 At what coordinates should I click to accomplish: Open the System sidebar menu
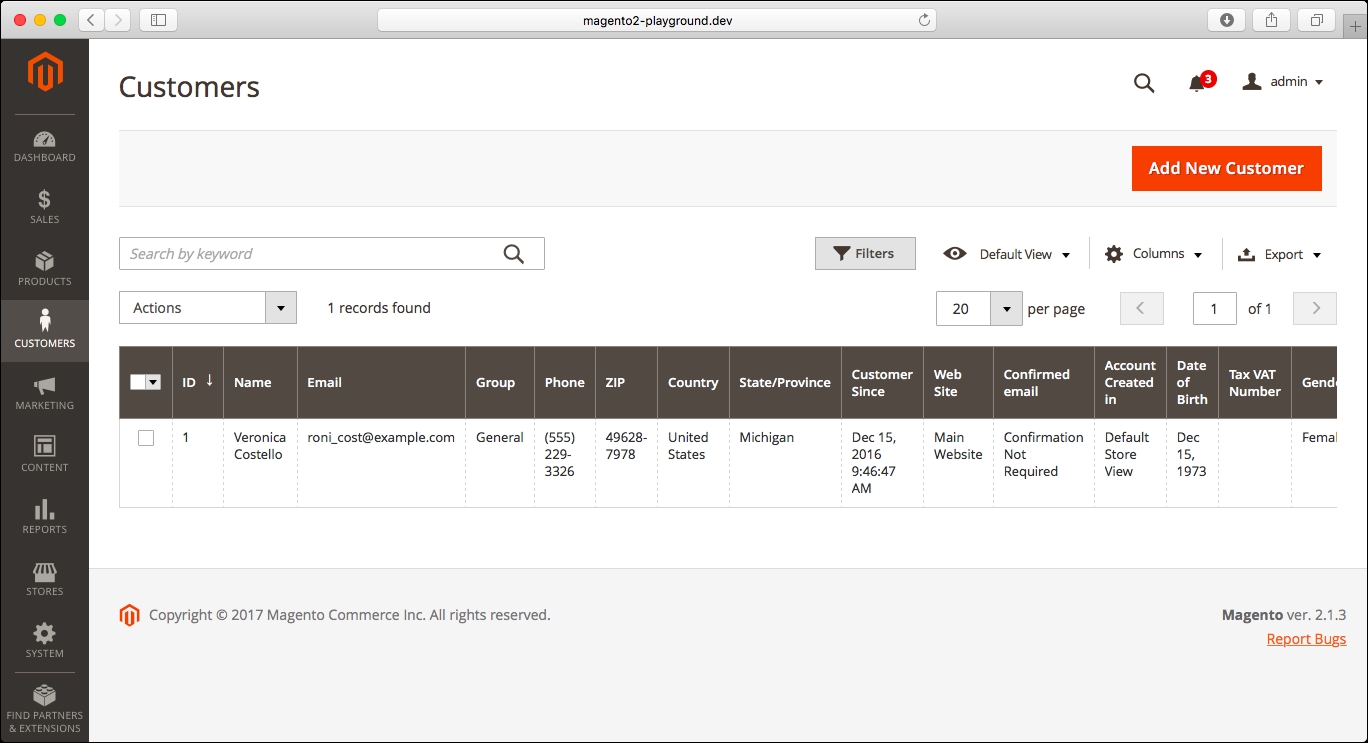click(x=44, y=641)
